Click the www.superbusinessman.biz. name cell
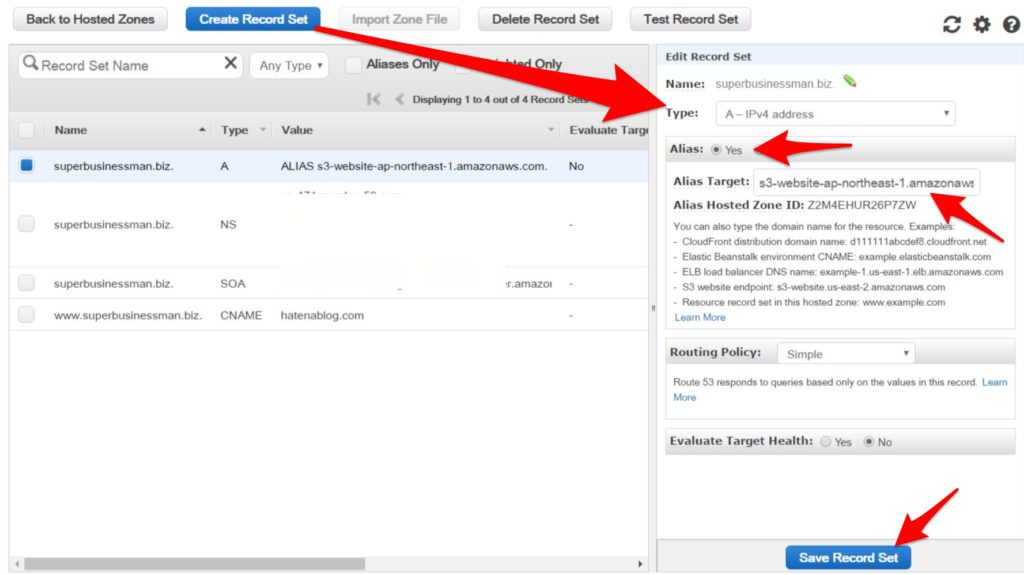This screenshot has width=1024, height=575. (128, 315)
